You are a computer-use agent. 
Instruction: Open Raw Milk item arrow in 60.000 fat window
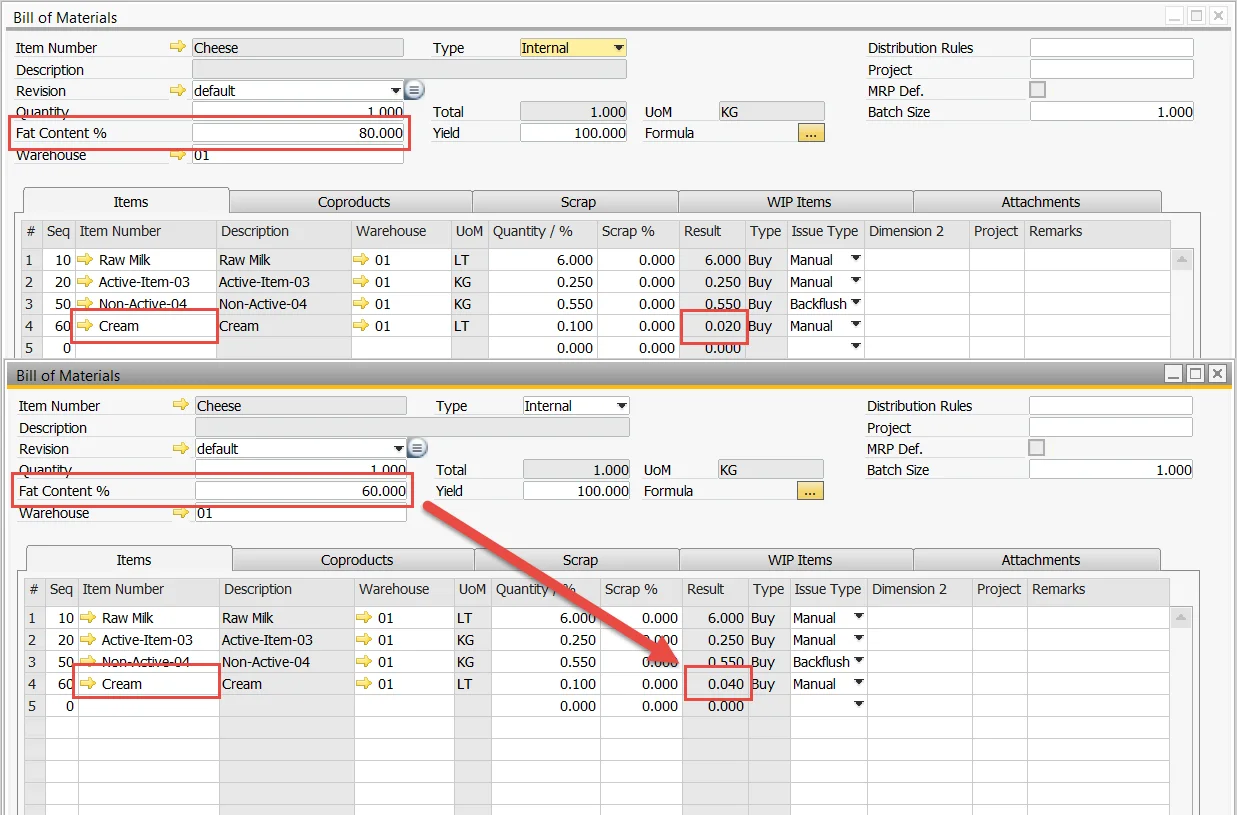(89, 618)
